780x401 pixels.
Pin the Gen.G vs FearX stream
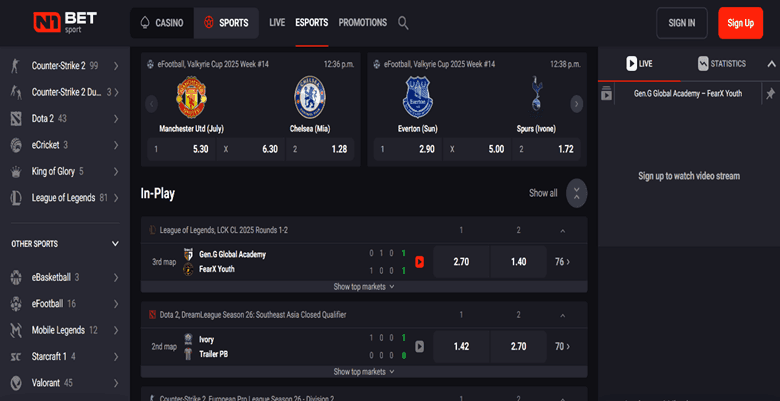coord(770,93)
